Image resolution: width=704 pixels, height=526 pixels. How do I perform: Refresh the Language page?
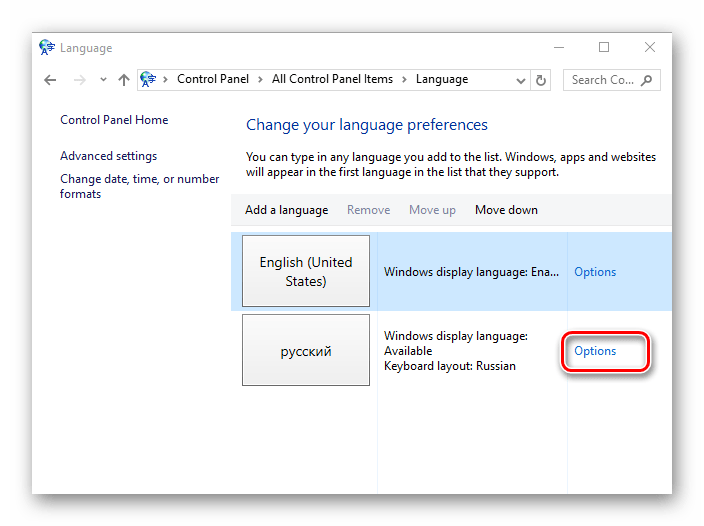541,80
